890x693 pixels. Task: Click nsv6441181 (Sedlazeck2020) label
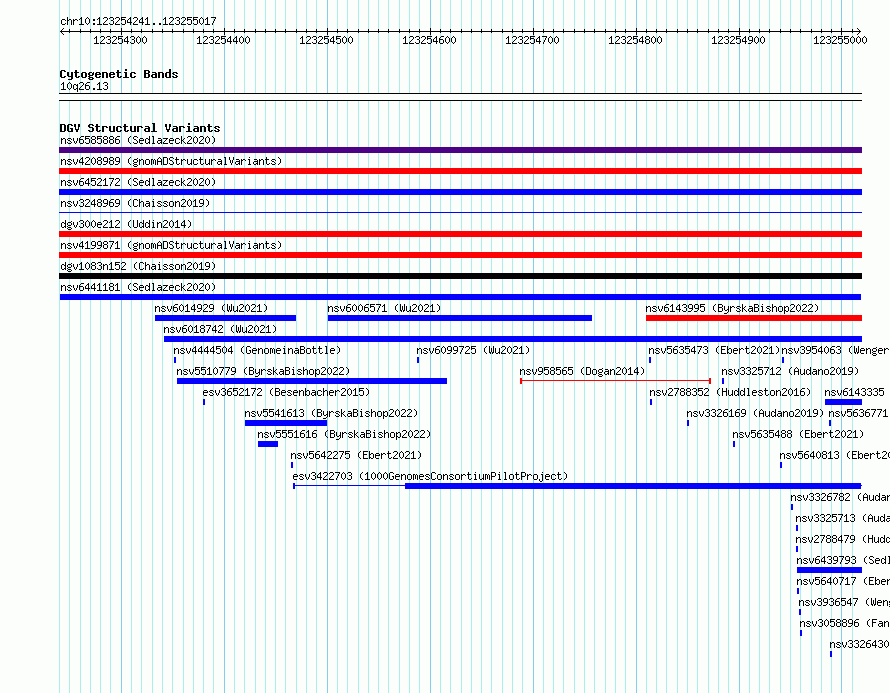coord(138,287)
